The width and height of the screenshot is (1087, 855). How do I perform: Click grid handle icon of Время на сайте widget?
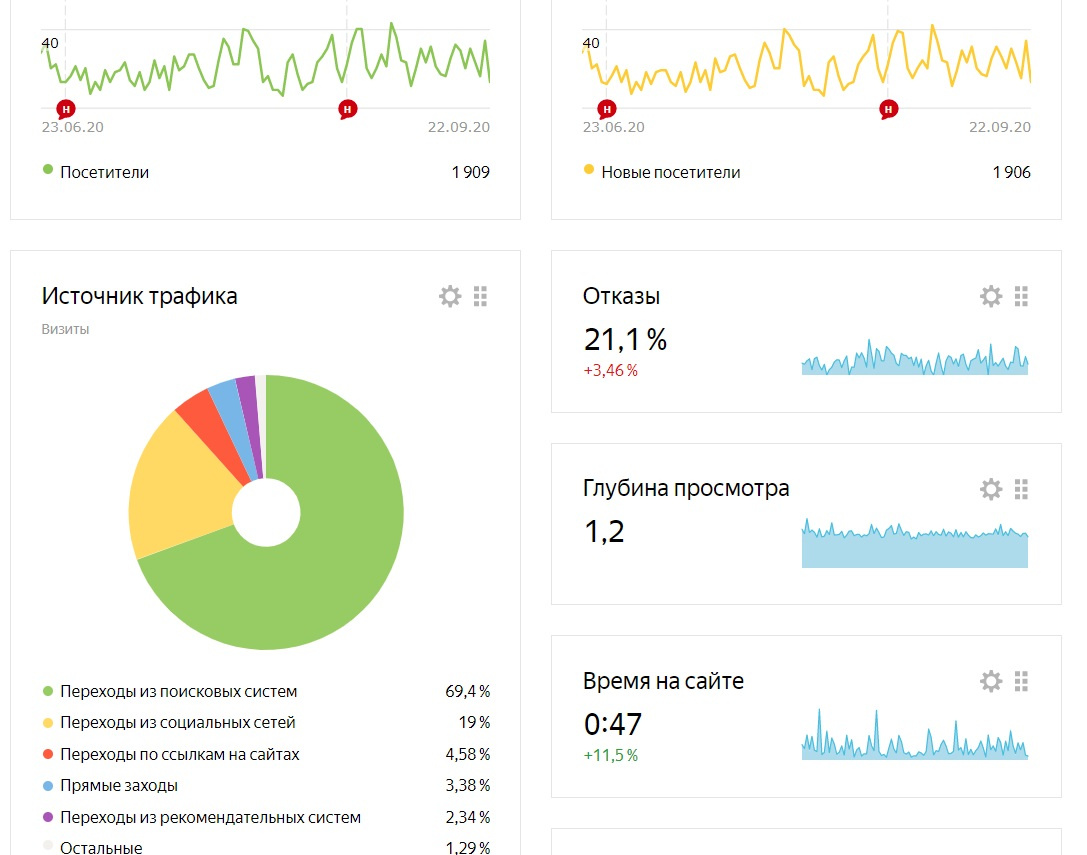click(1021, 681)
